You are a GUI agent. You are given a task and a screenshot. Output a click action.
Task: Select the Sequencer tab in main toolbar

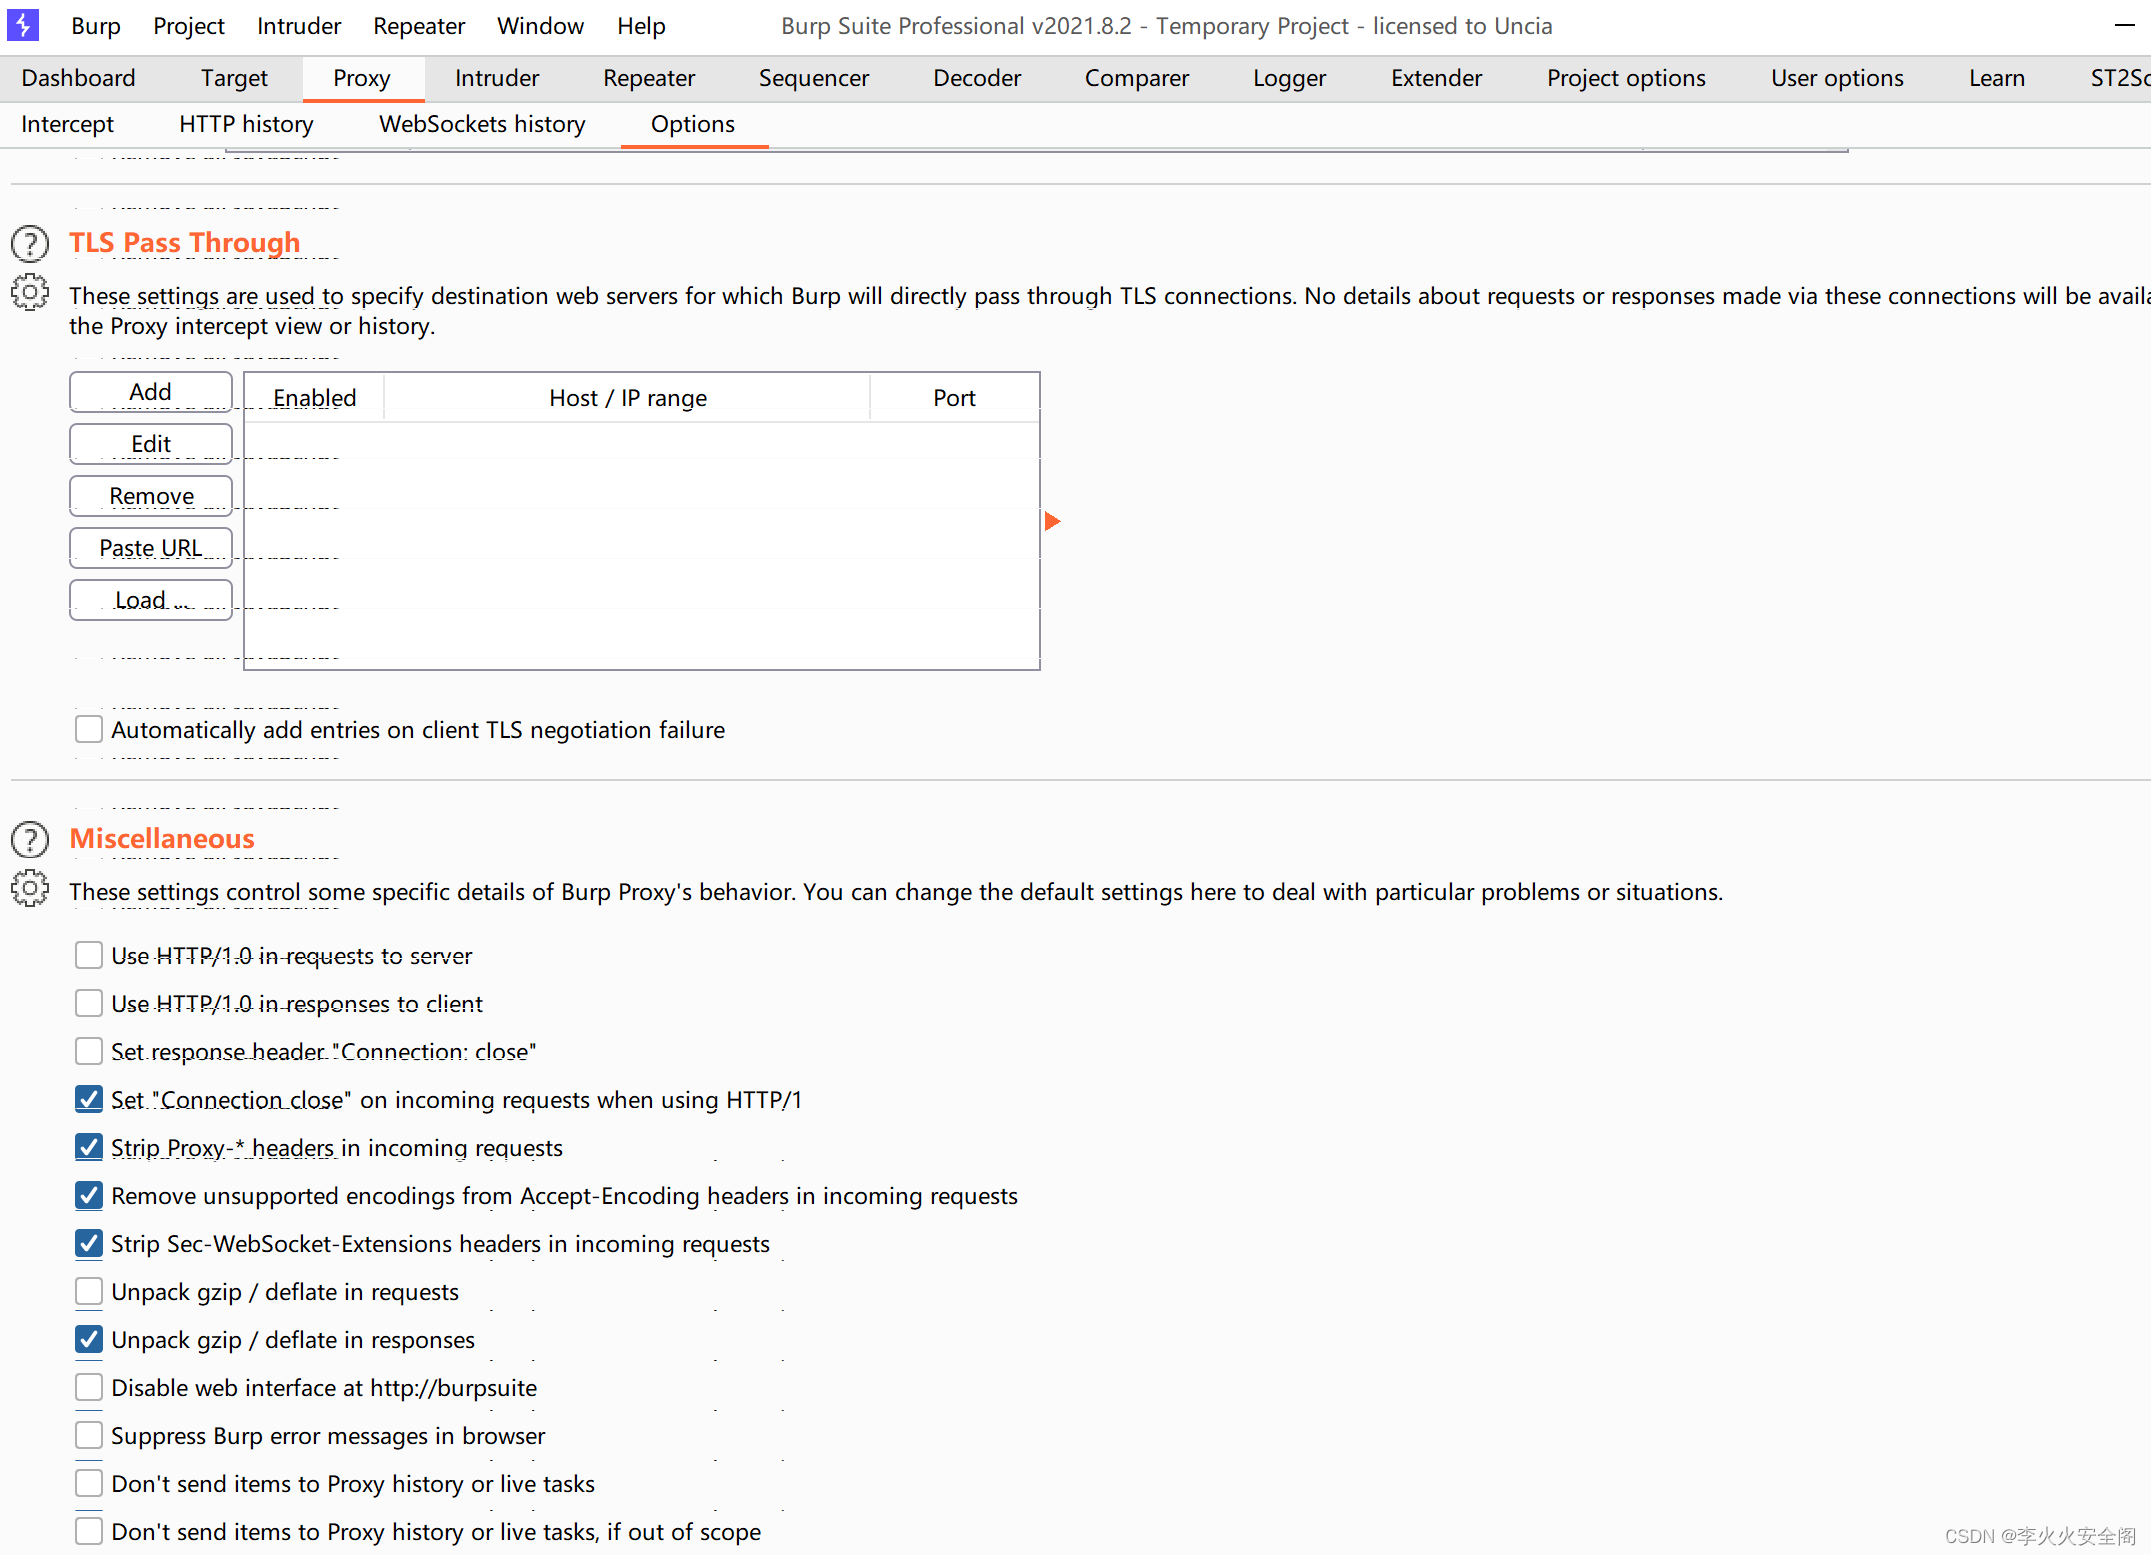[813, 77]
